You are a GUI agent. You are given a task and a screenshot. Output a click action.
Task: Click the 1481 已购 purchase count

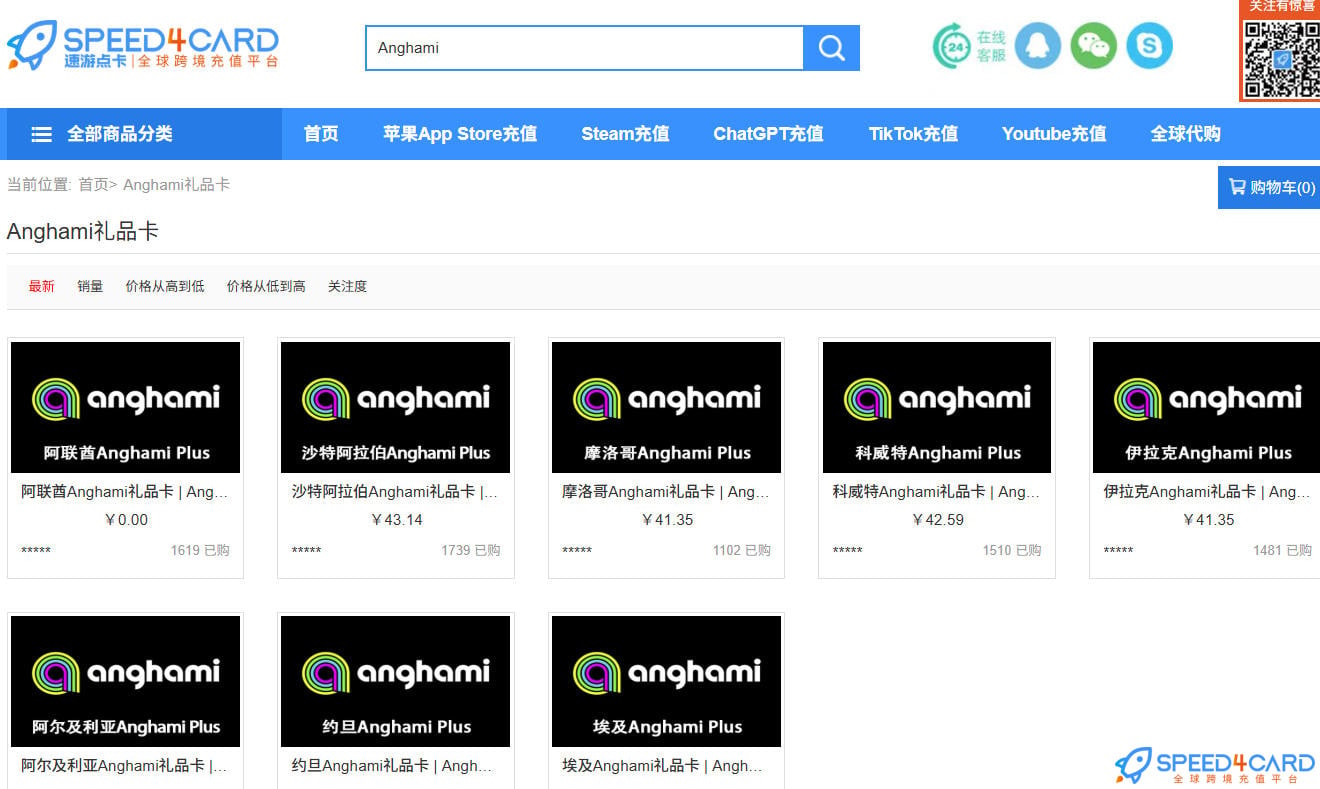click(x=1282, y=550)
